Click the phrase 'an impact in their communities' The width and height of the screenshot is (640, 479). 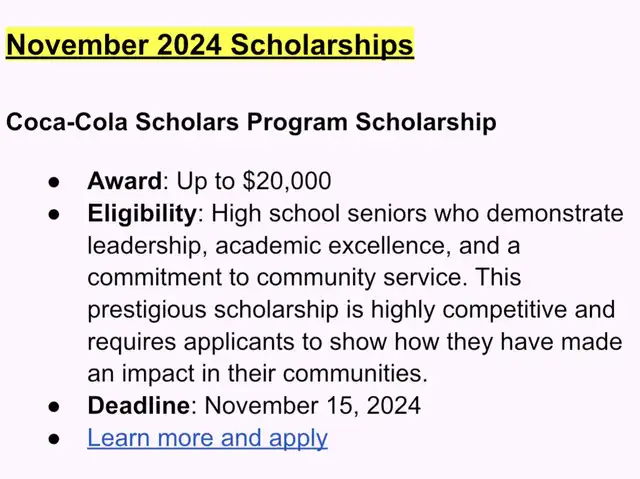[256, 373]
